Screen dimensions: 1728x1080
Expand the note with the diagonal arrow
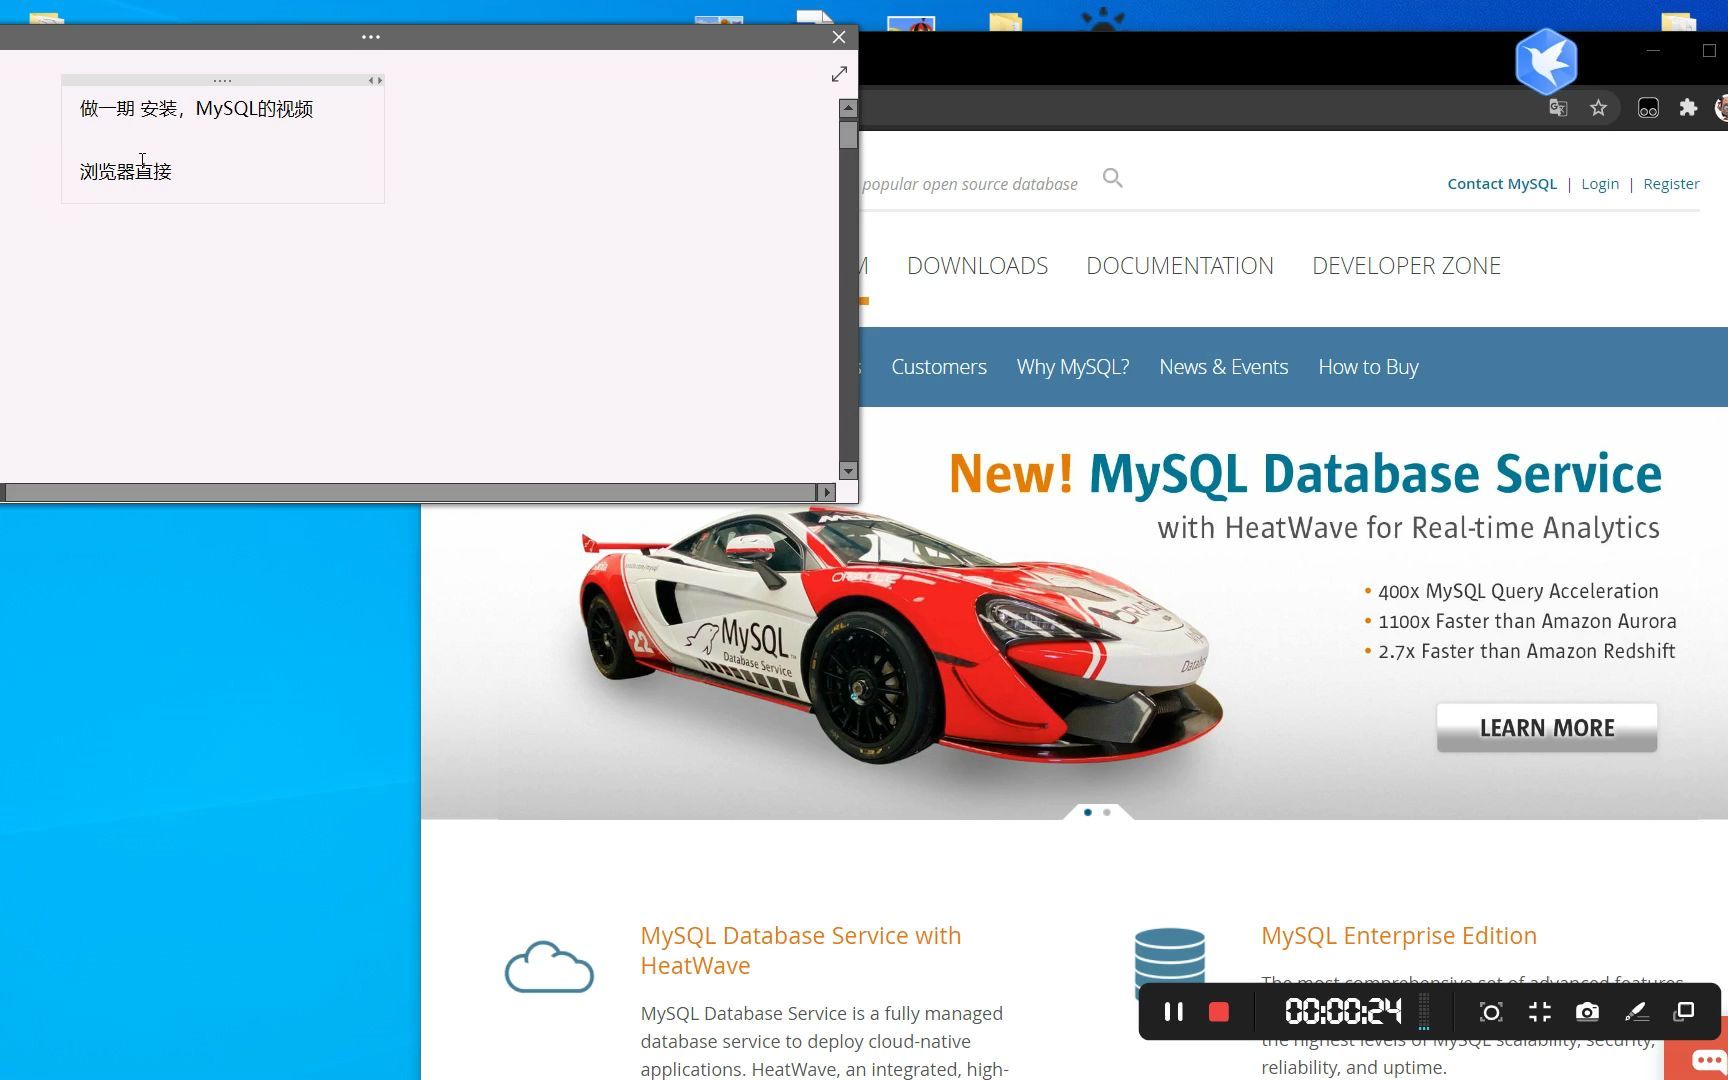(839, 73)
